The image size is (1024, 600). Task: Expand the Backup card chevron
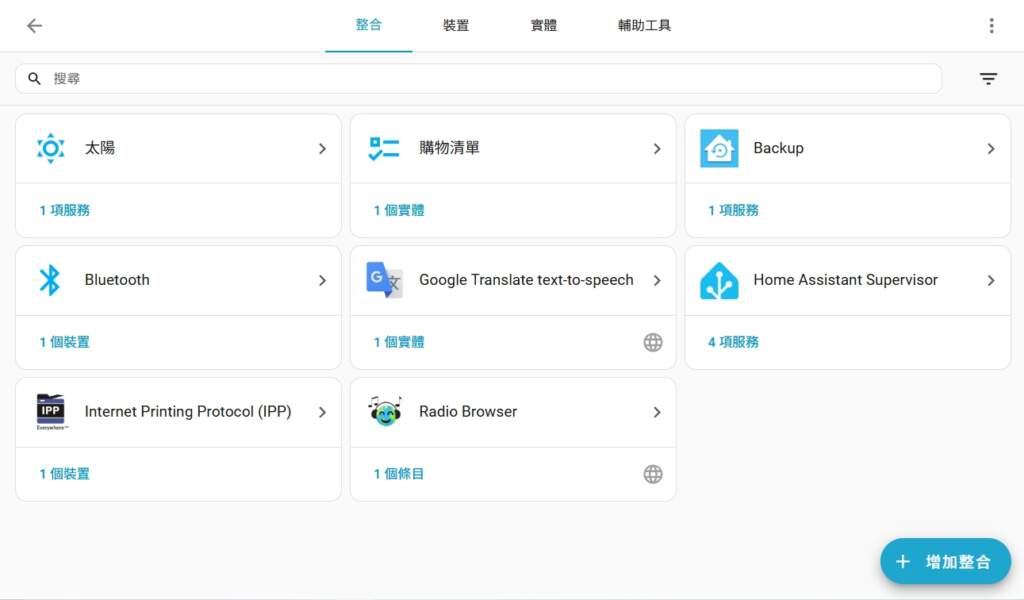tap(991, 148)
